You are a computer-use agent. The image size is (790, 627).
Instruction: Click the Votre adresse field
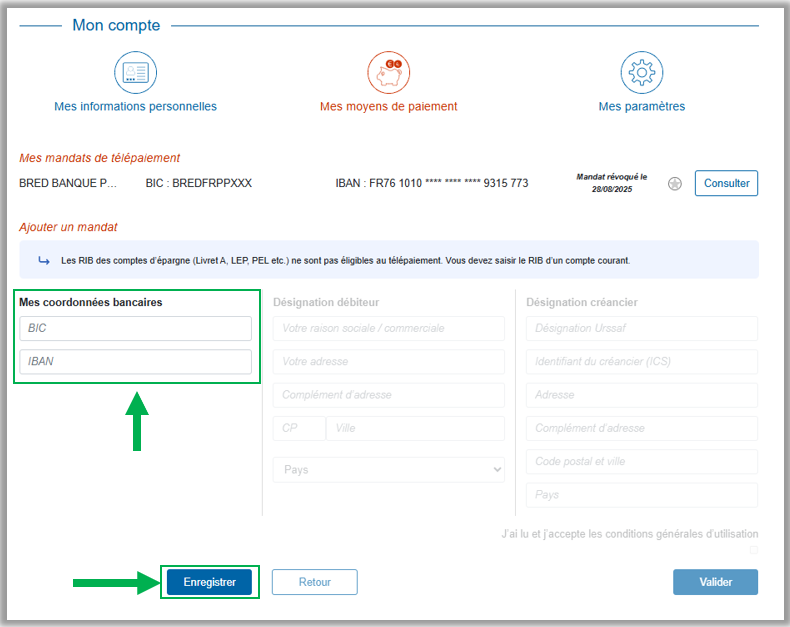(388, 361)
